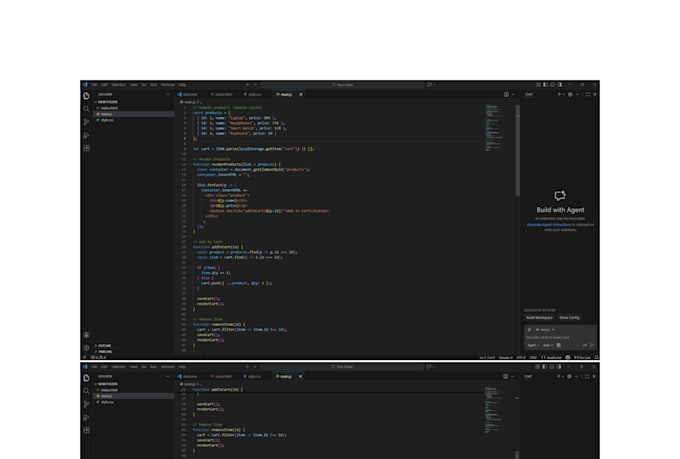Toggle bottom panel in upper window title bar
The image size is (680, 459).
pos(552,85)
